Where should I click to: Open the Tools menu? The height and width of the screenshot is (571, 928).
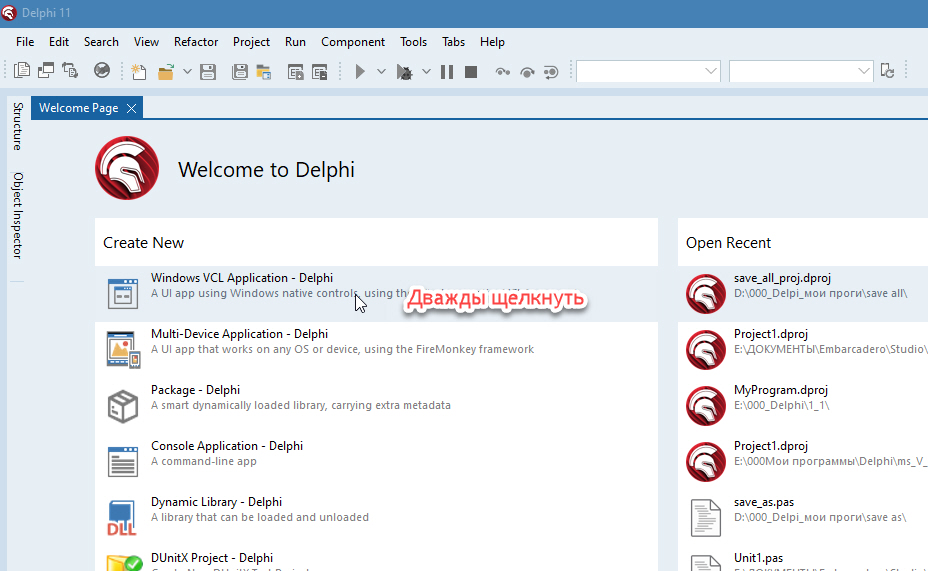413,42
